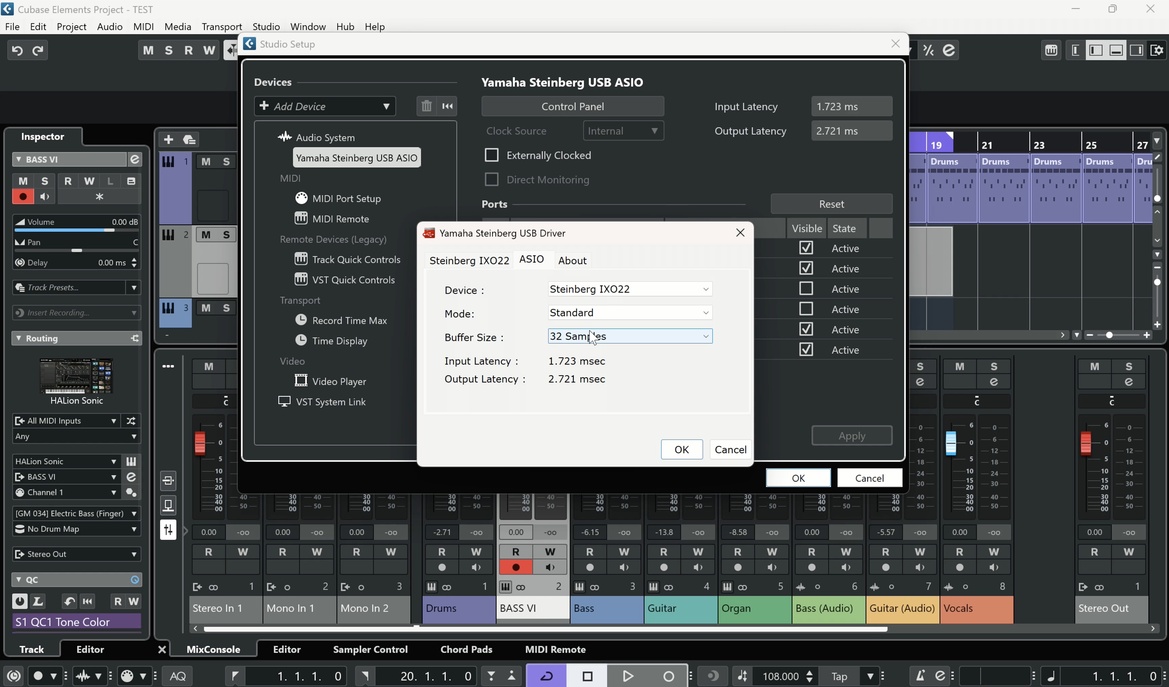Click the keyboard icon next to HALion Sonic

pyautogui.click(x=131, y=462)
